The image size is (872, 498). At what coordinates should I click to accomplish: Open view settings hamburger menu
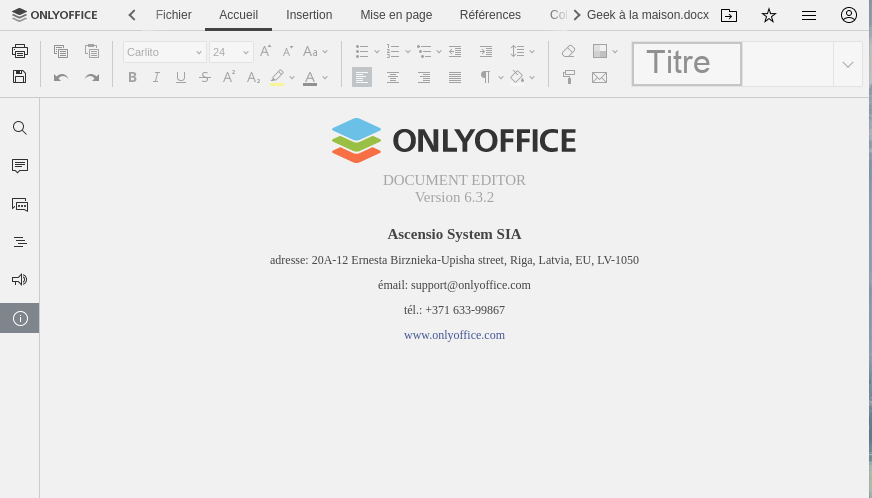pyautogui.click(x=809, y=15)
